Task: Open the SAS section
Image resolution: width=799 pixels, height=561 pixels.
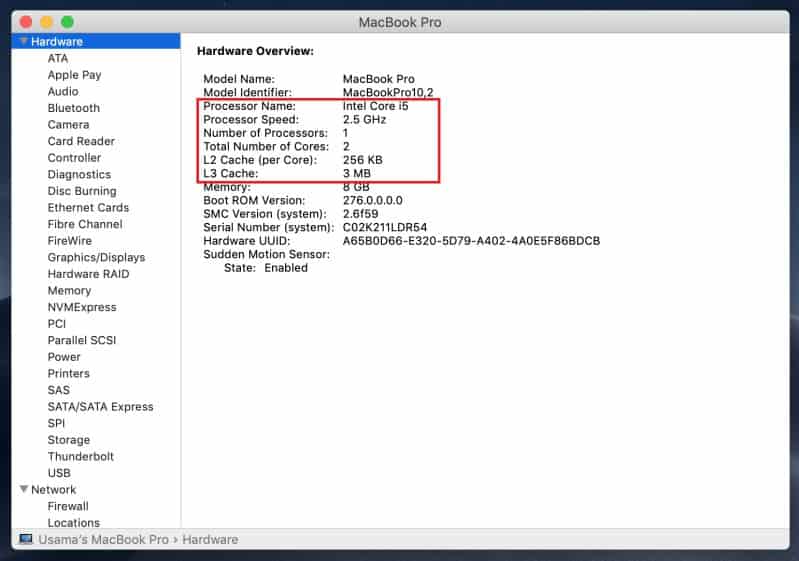Action: click(59, 390)
